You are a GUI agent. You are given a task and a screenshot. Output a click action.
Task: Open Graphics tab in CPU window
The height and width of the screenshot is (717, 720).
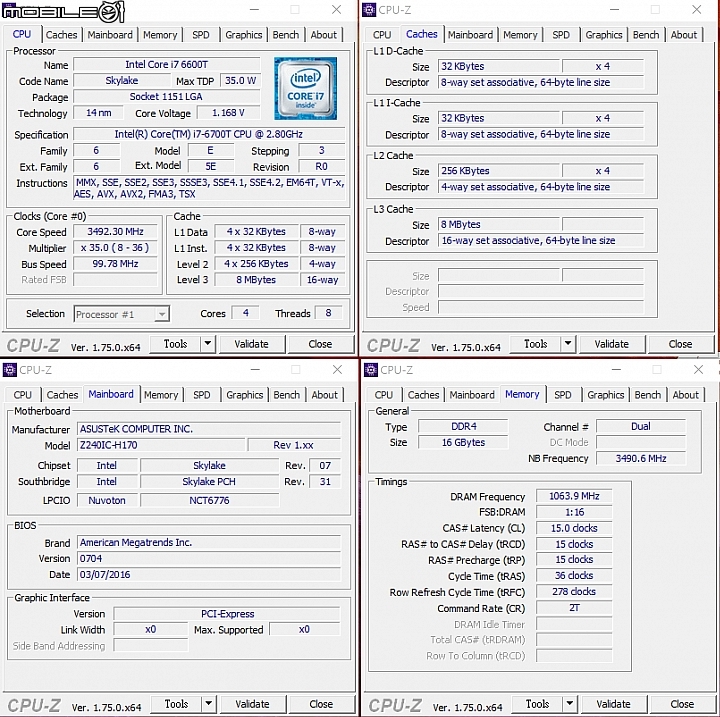[243, 35]
